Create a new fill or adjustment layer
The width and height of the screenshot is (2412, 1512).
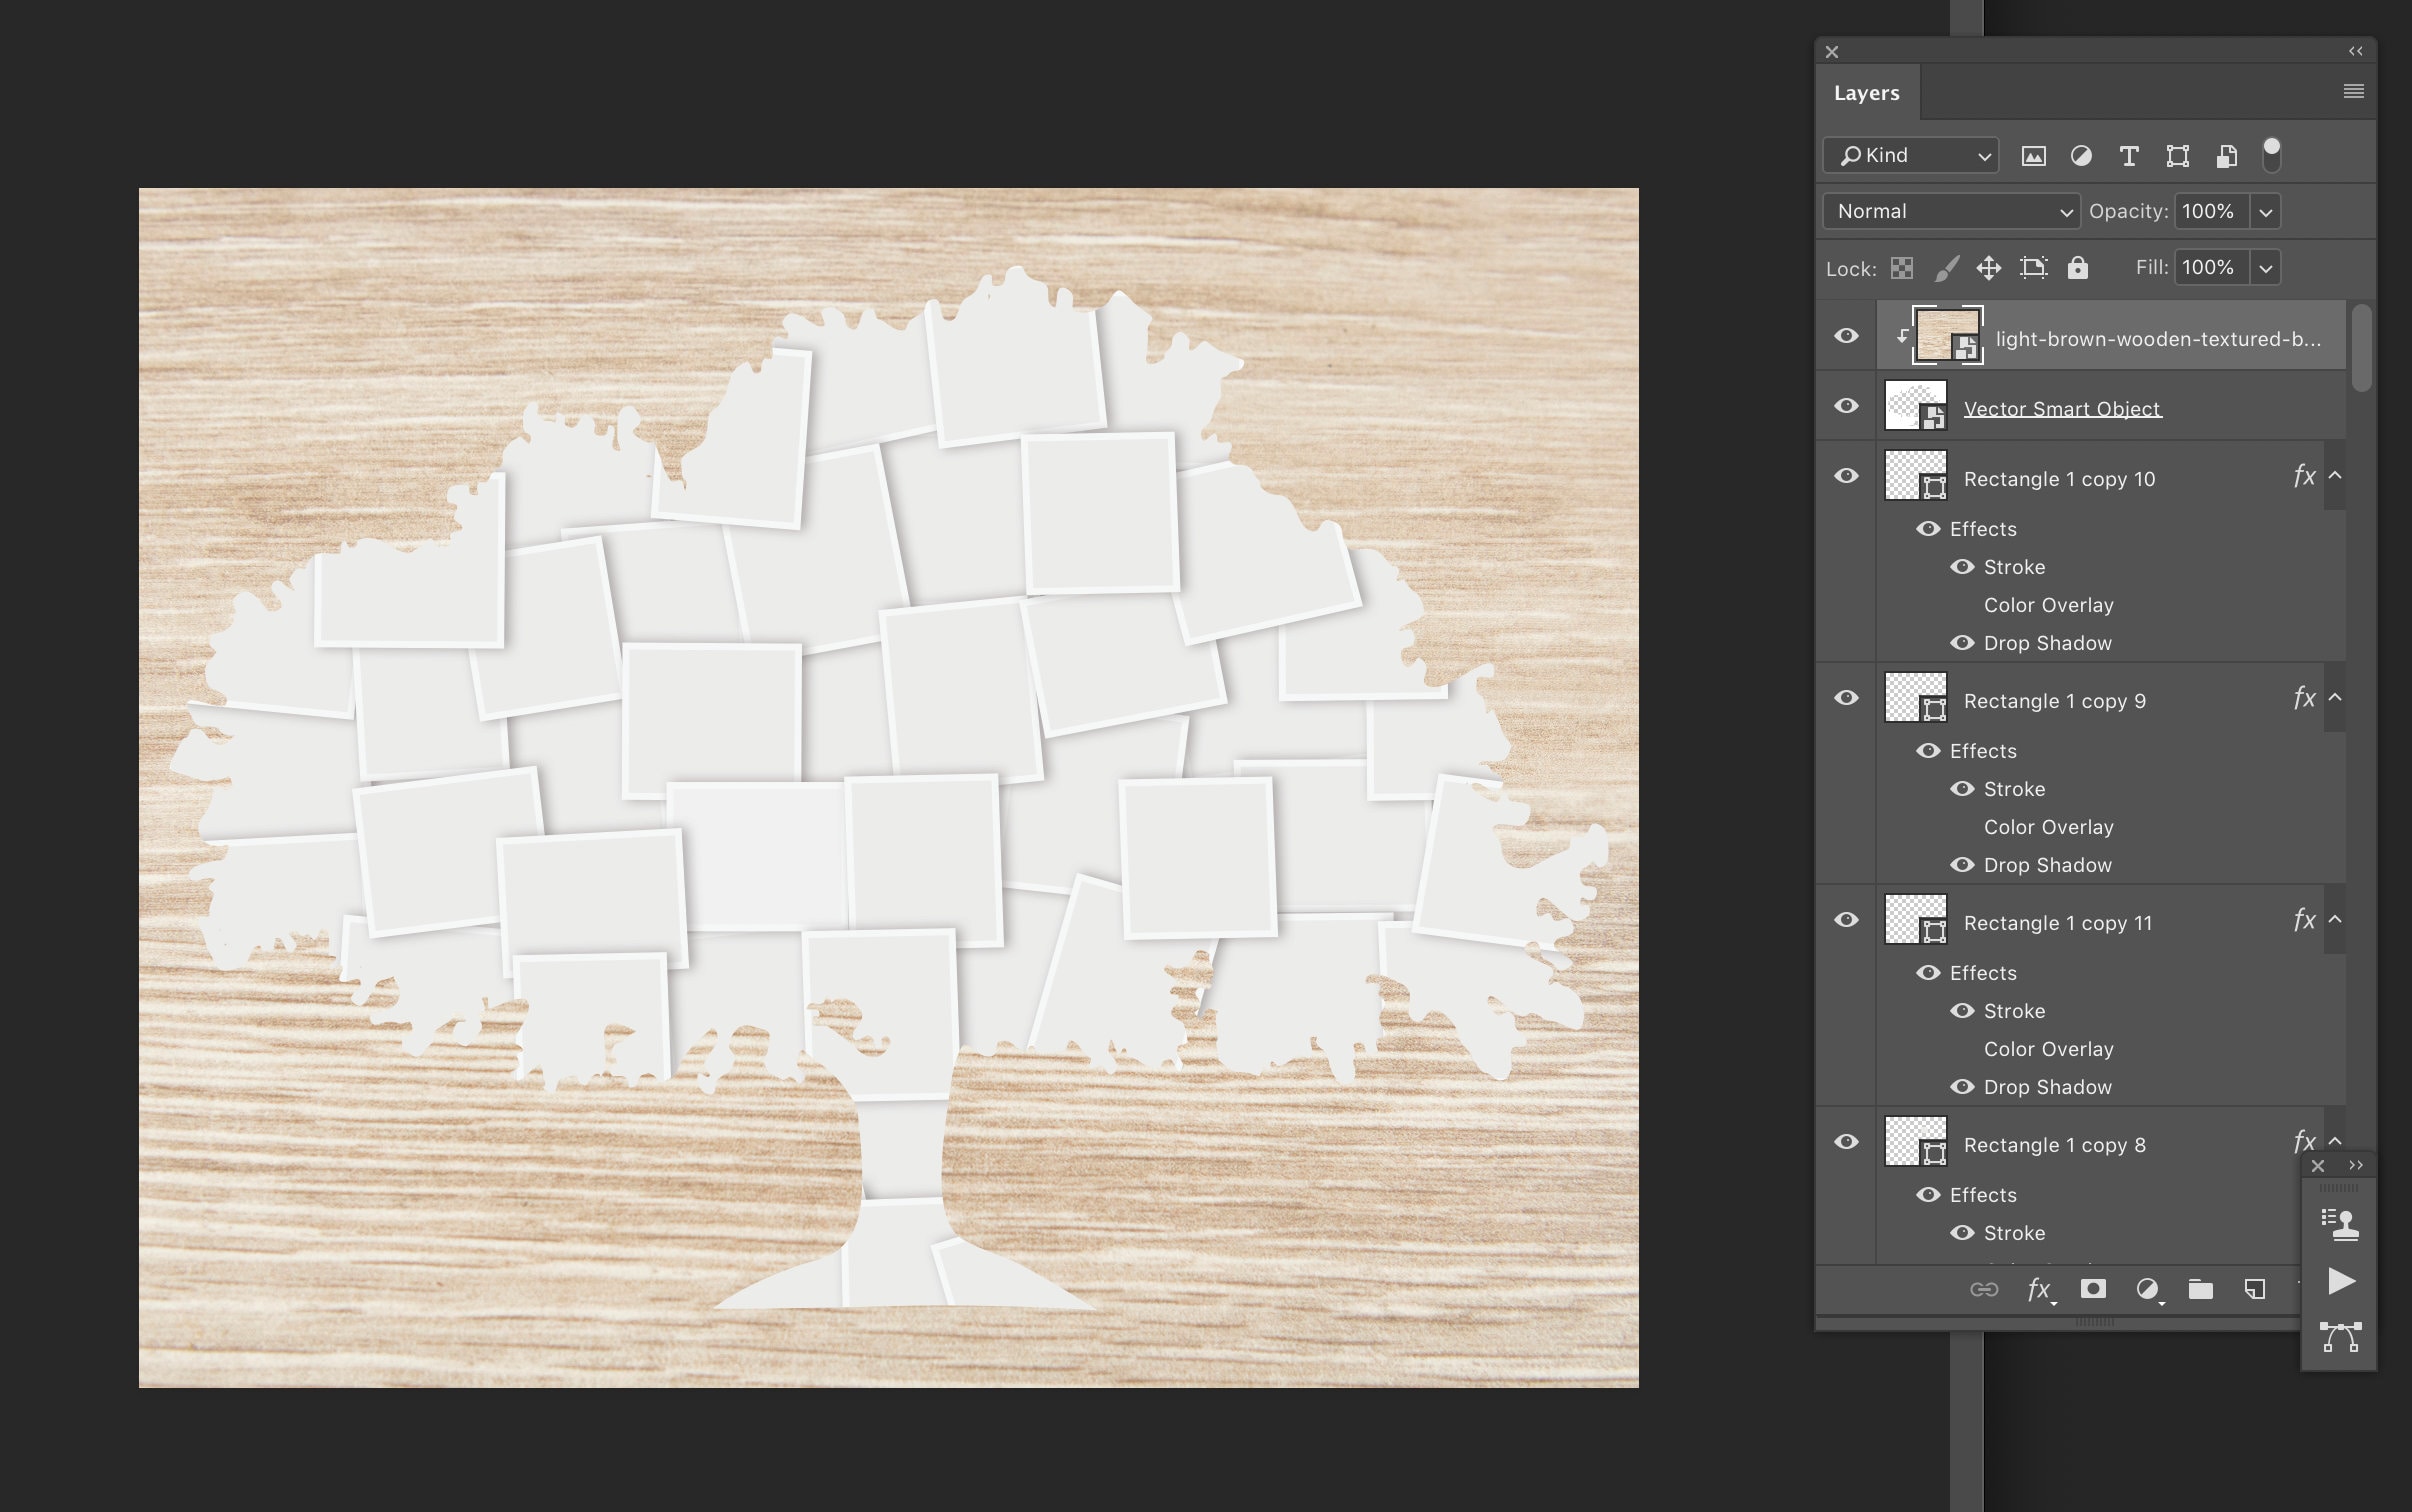click(2147, 1289)
